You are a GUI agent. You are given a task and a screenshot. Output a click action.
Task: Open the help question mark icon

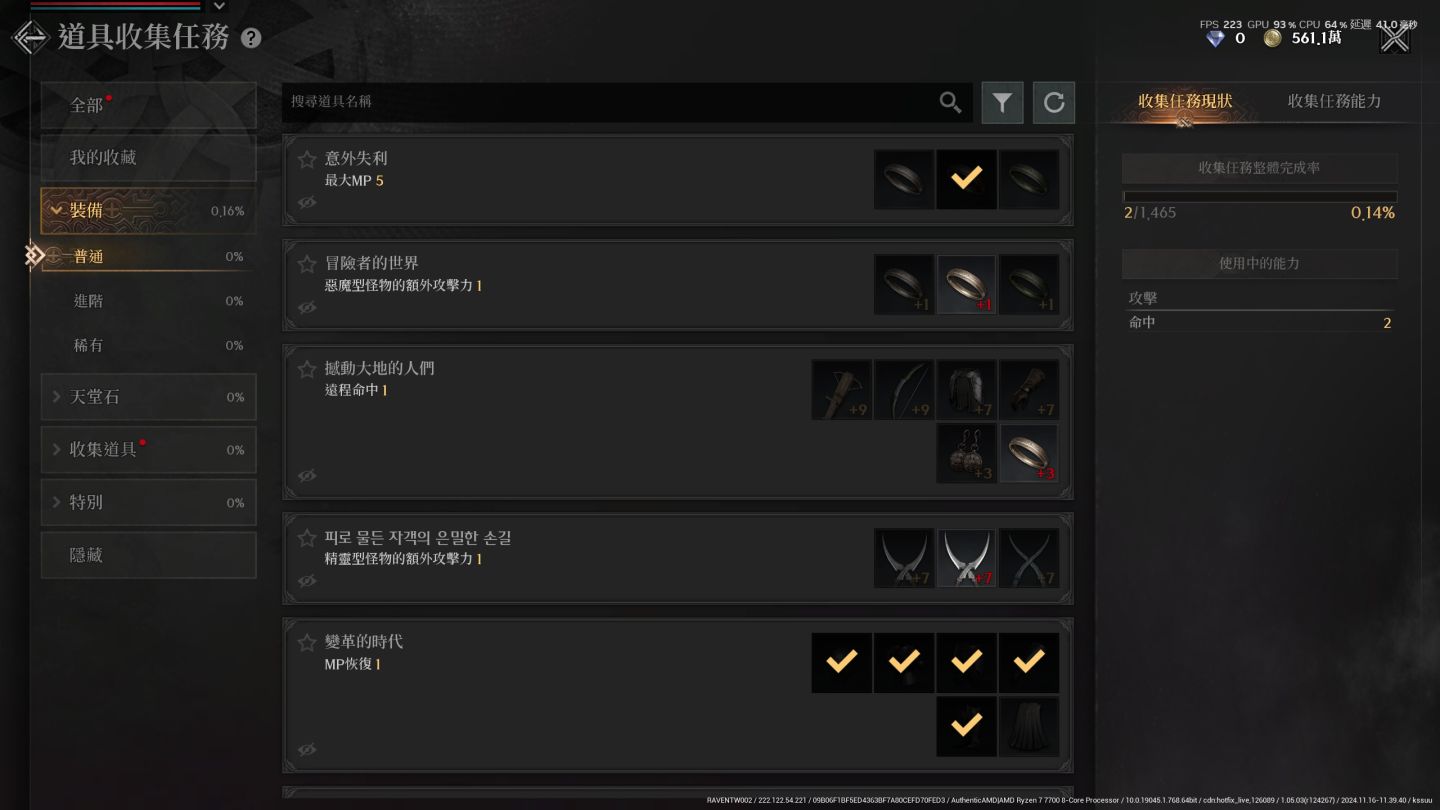click(x=251, y=38)
